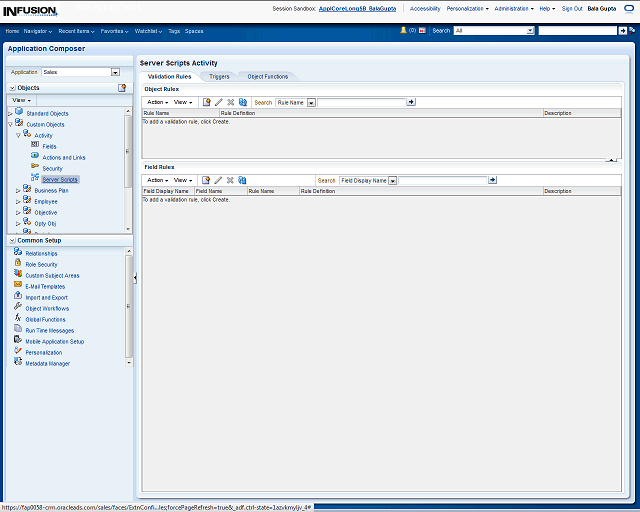The height and width of the screenshot is (512, 640).
Task: Collapse the Custom Objects tree node
Action: click(x=10, y=124)
